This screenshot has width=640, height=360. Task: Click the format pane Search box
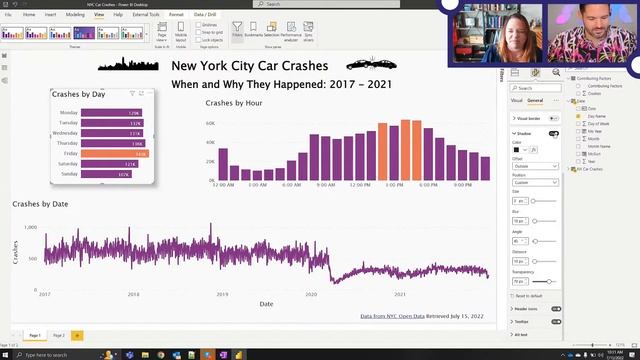535,88
